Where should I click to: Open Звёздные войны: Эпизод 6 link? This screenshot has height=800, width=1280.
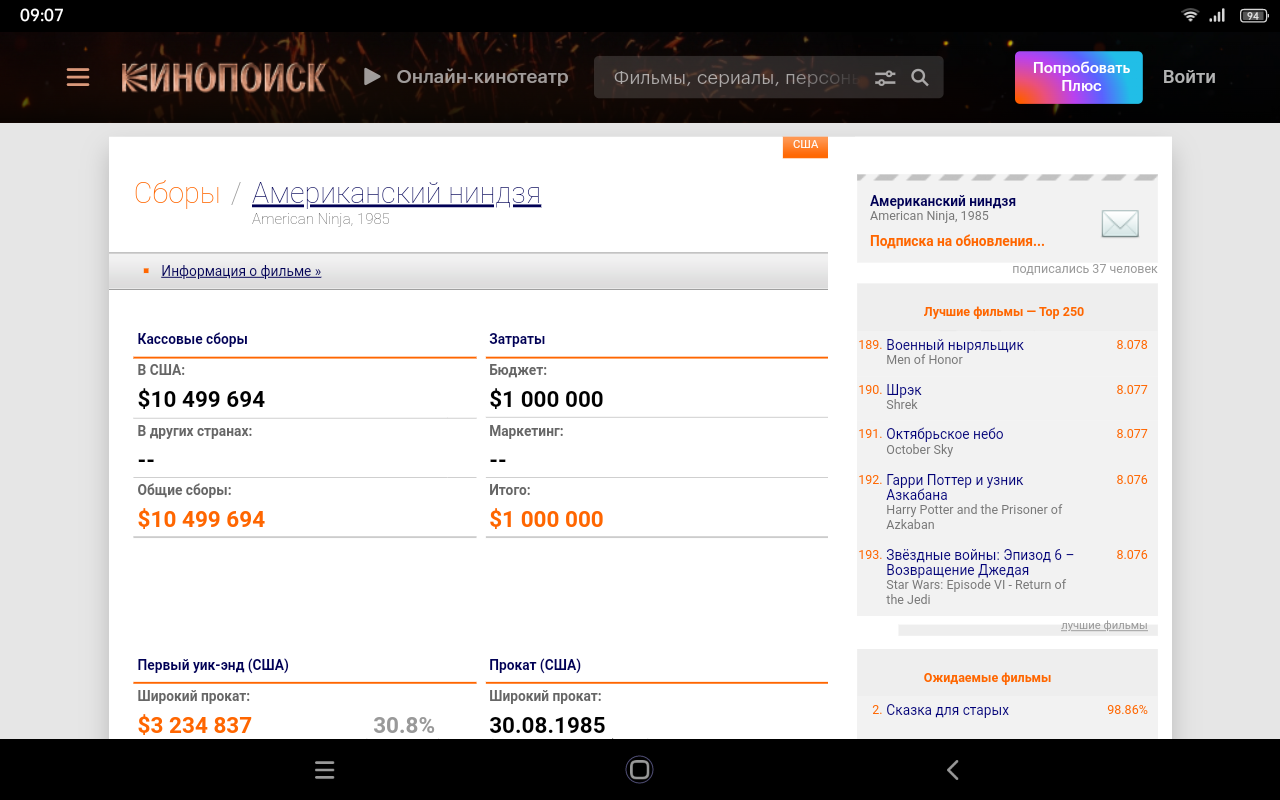point(980,562)
